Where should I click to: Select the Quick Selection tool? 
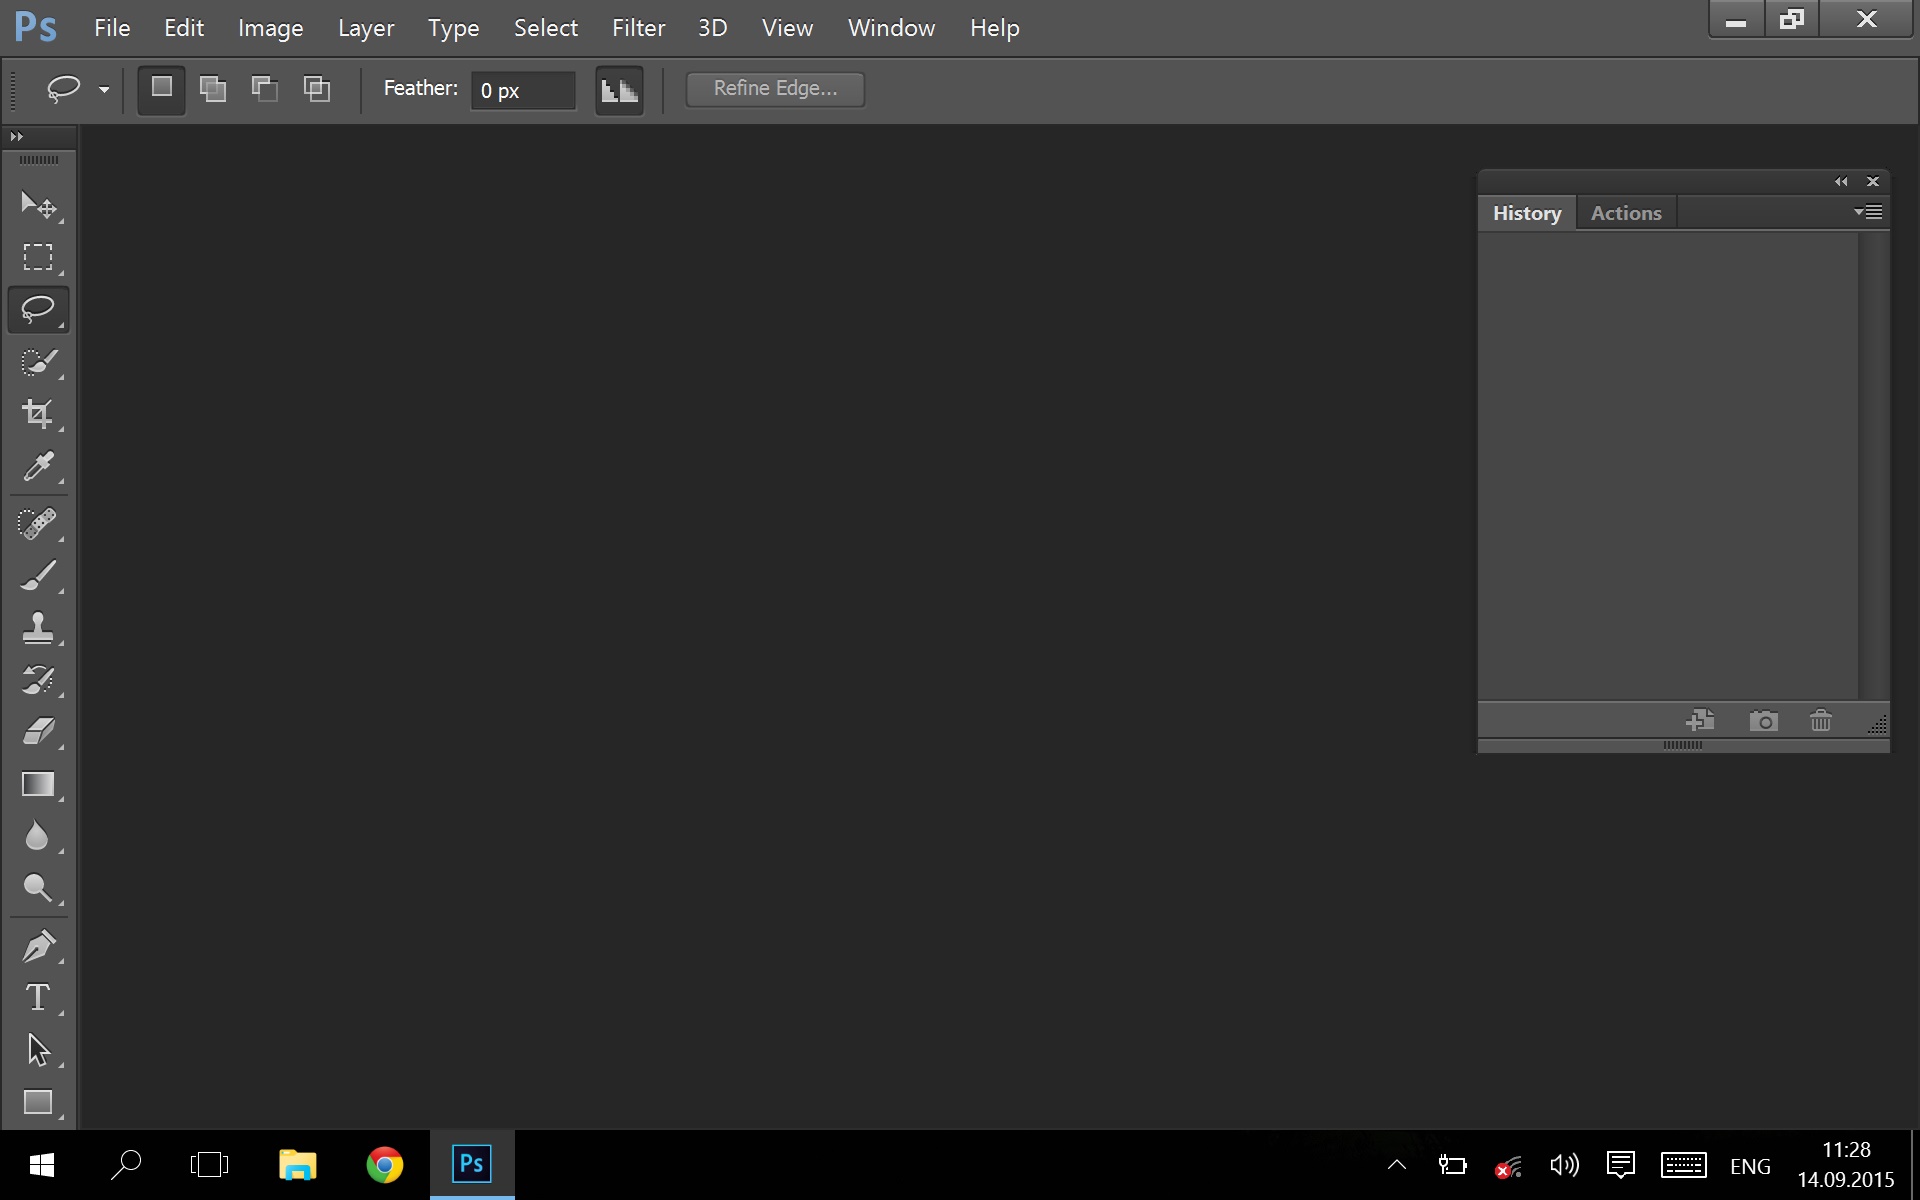38,362
